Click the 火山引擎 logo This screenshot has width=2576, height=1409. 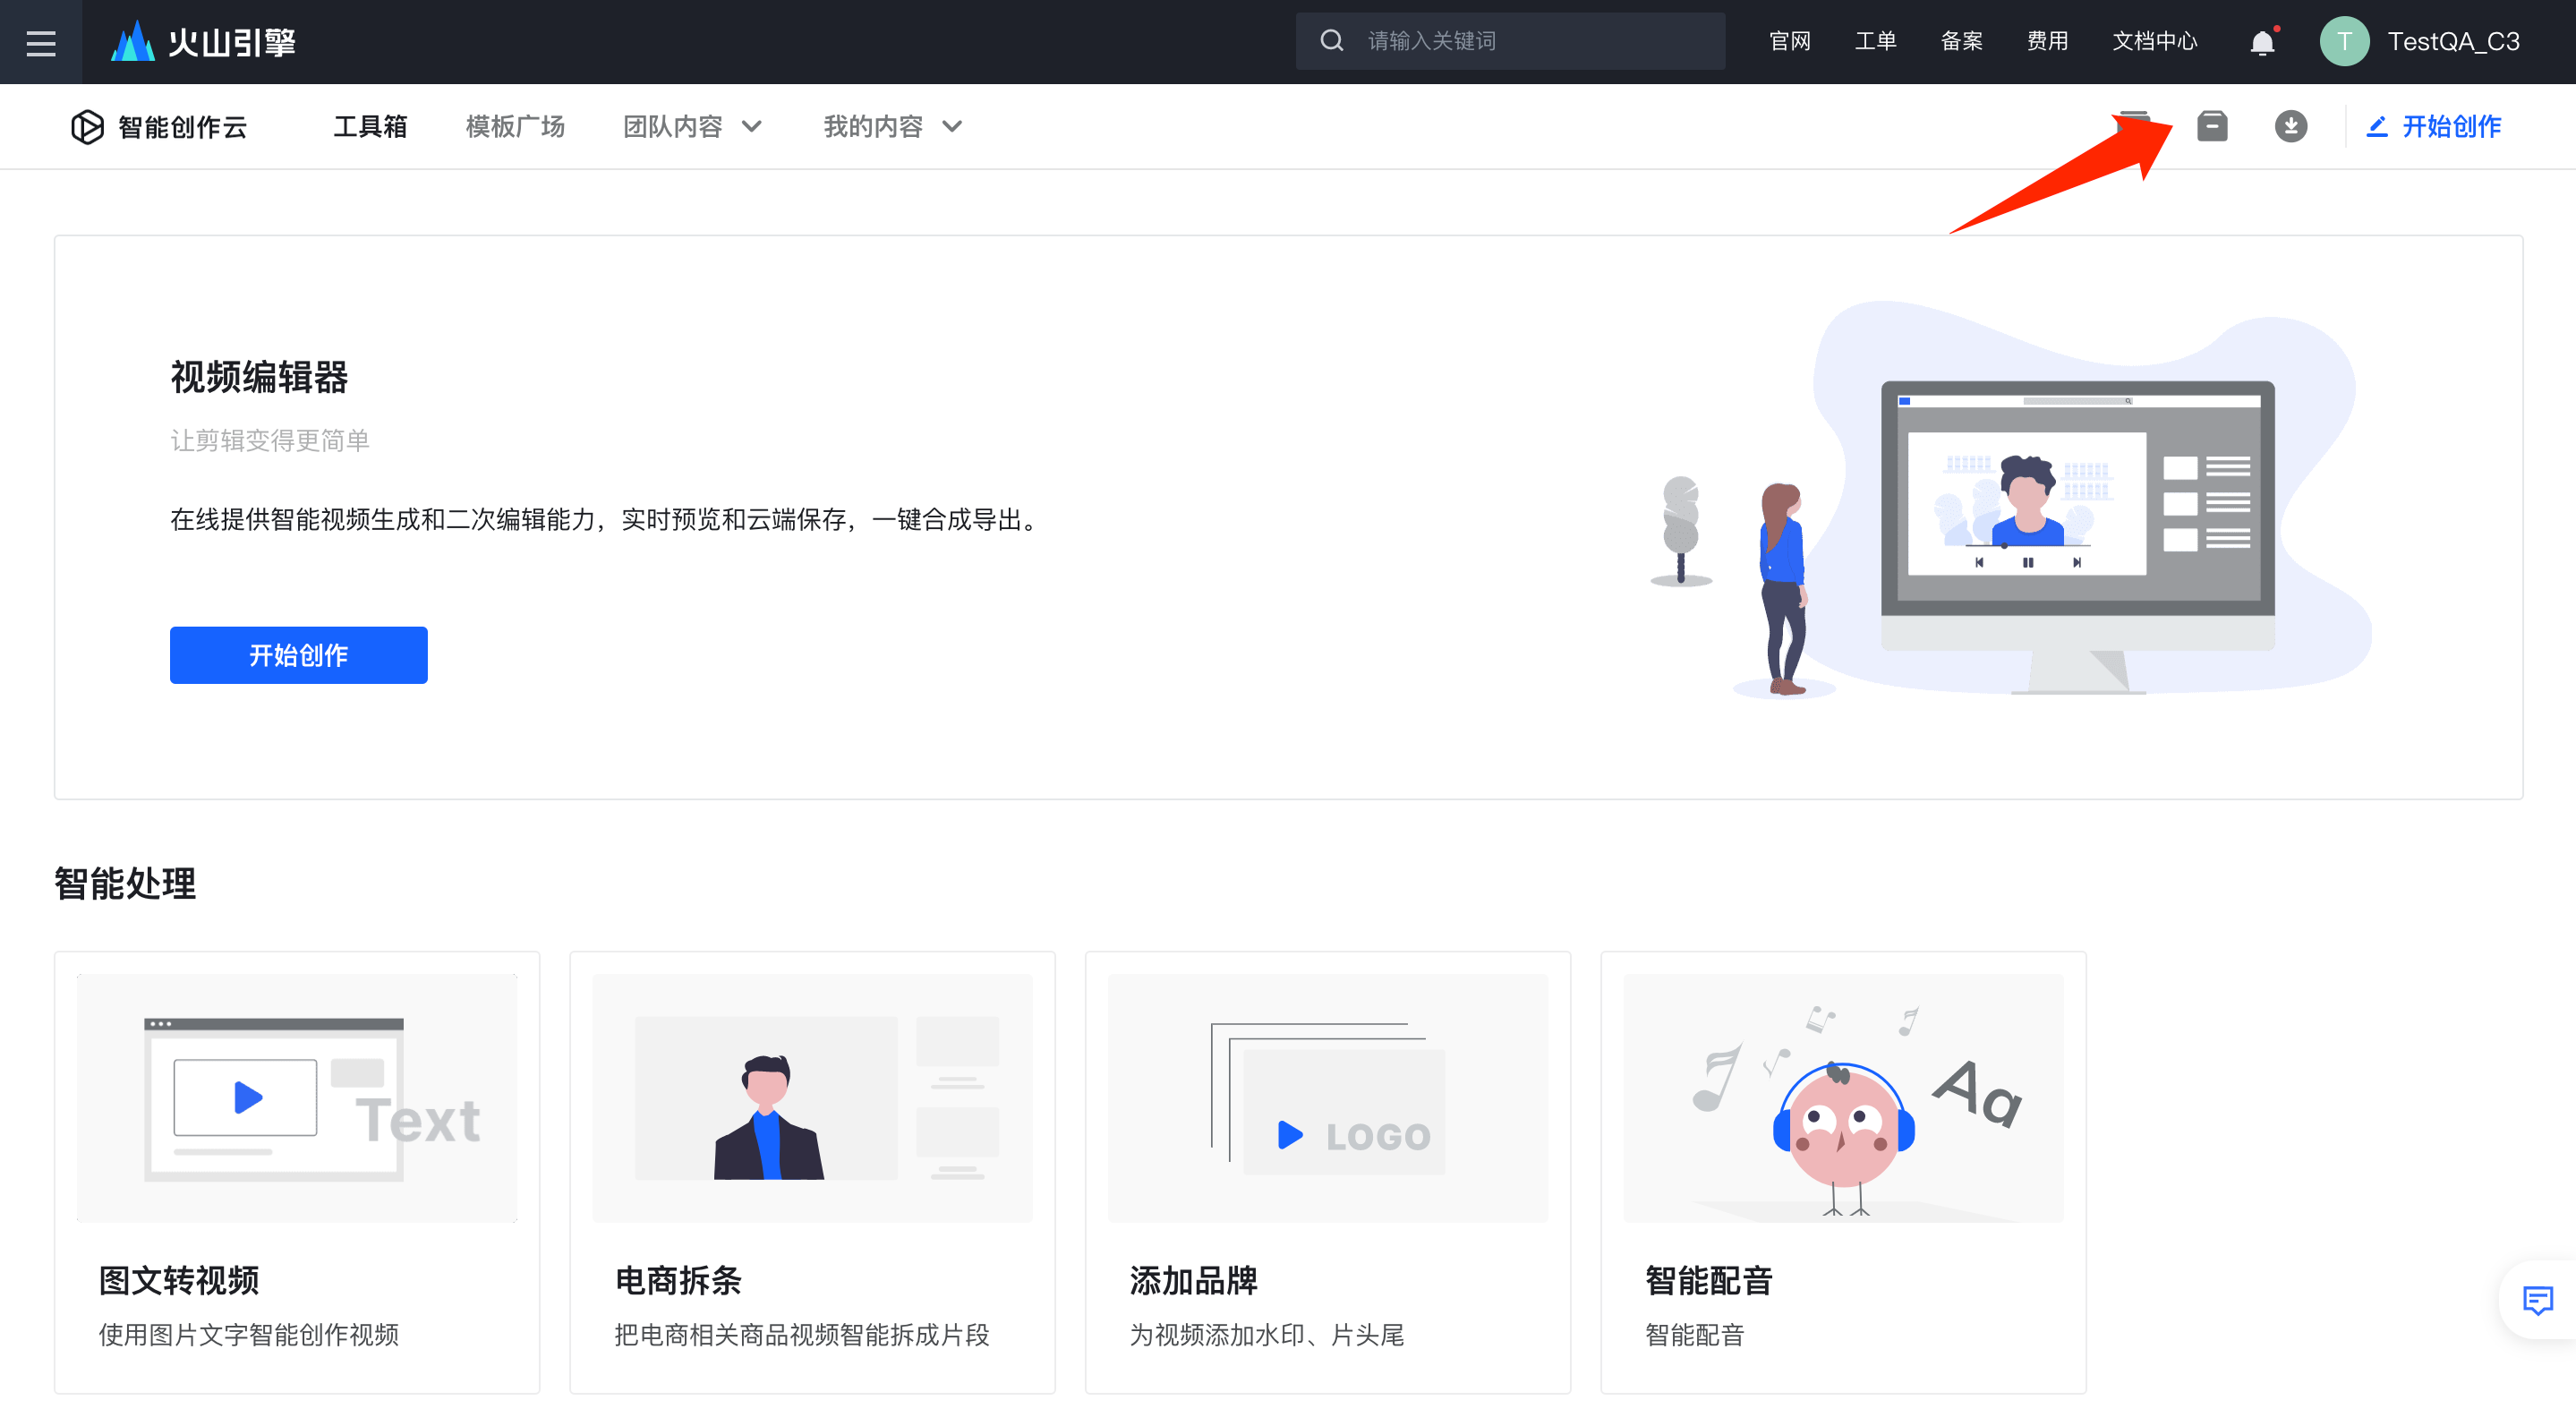(x=203, y=42)
